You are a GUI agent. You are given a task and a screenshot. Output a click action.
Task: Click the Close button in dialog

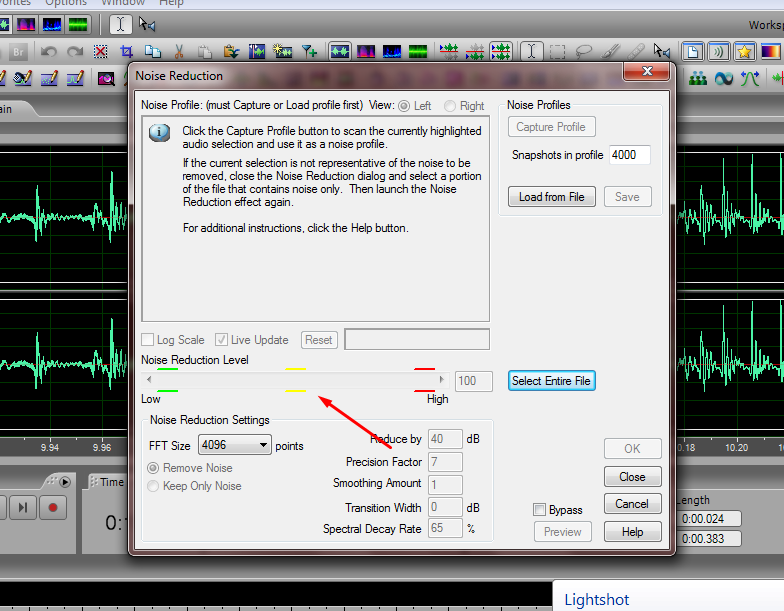click(632, 477)
